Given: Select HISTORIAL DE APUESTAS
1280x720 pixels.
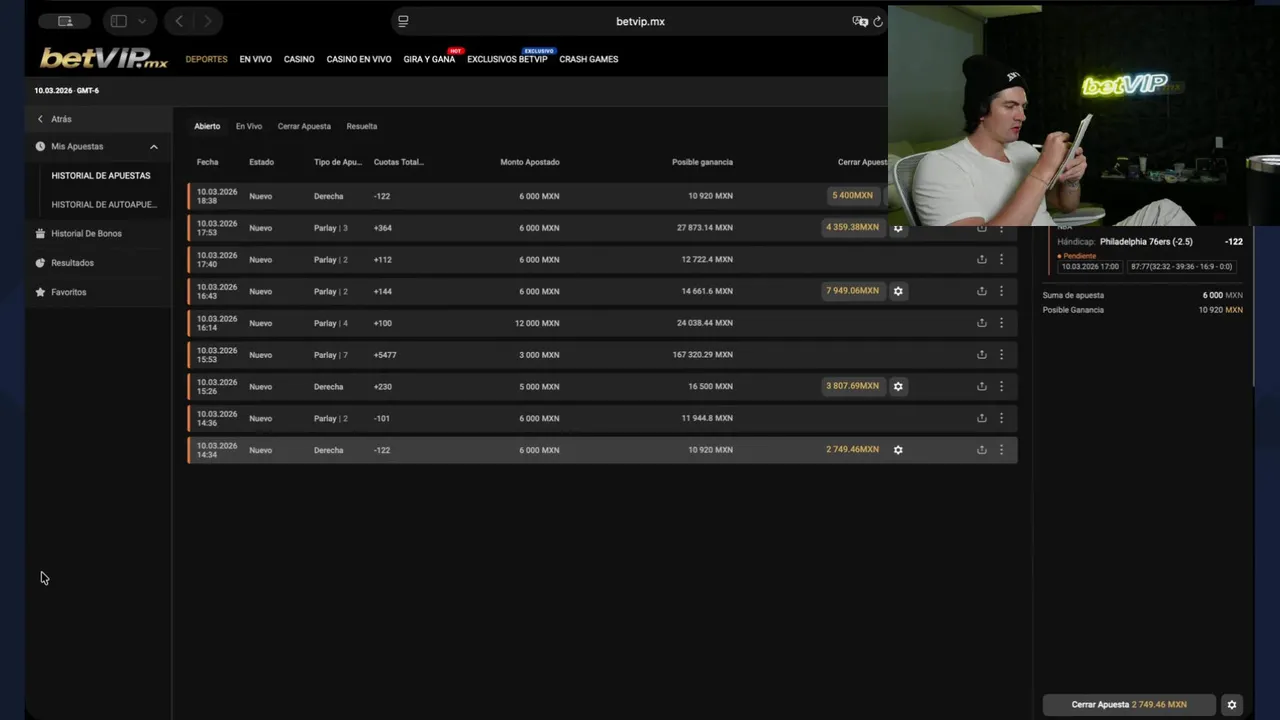Looking at the screenshot, I should click(101, 175).
